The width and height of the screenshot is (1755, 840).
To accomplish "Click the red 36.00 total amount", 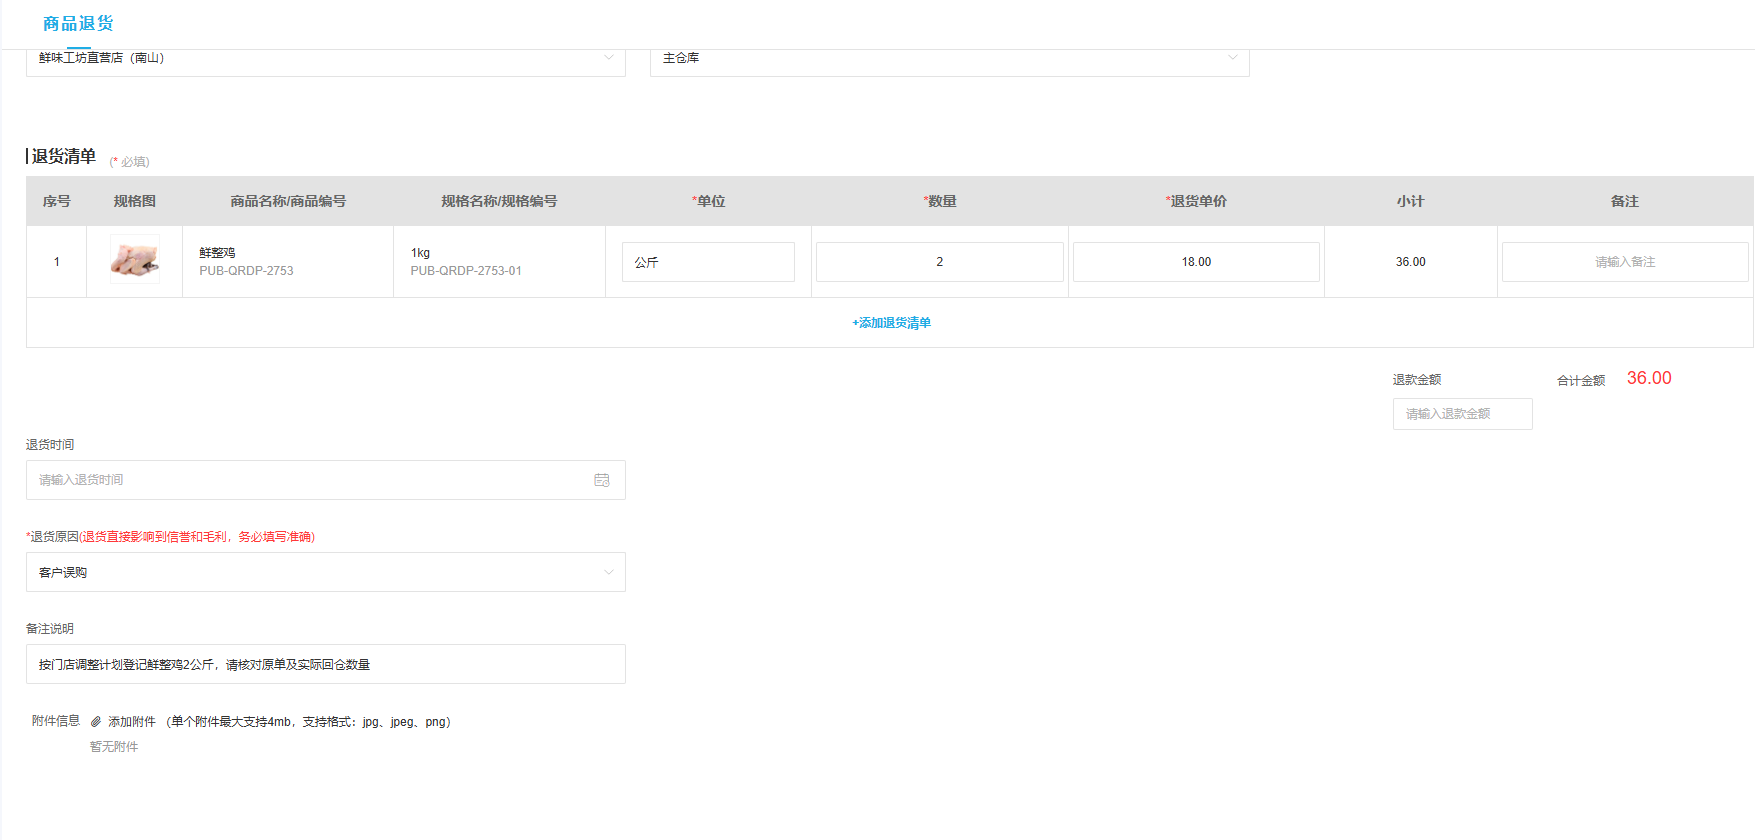I will pyautogui.click(x=1649, y=378).
